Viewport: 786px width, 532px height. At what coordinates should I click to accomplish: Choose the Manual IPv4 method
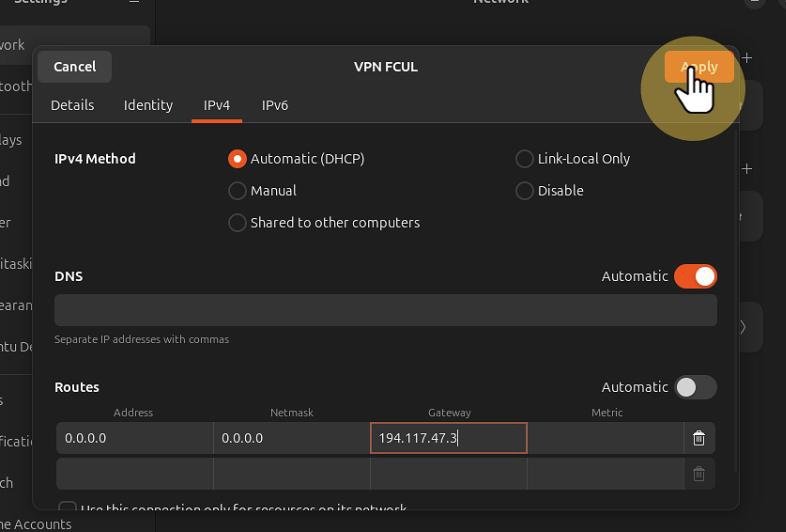[x=237, y=191]
